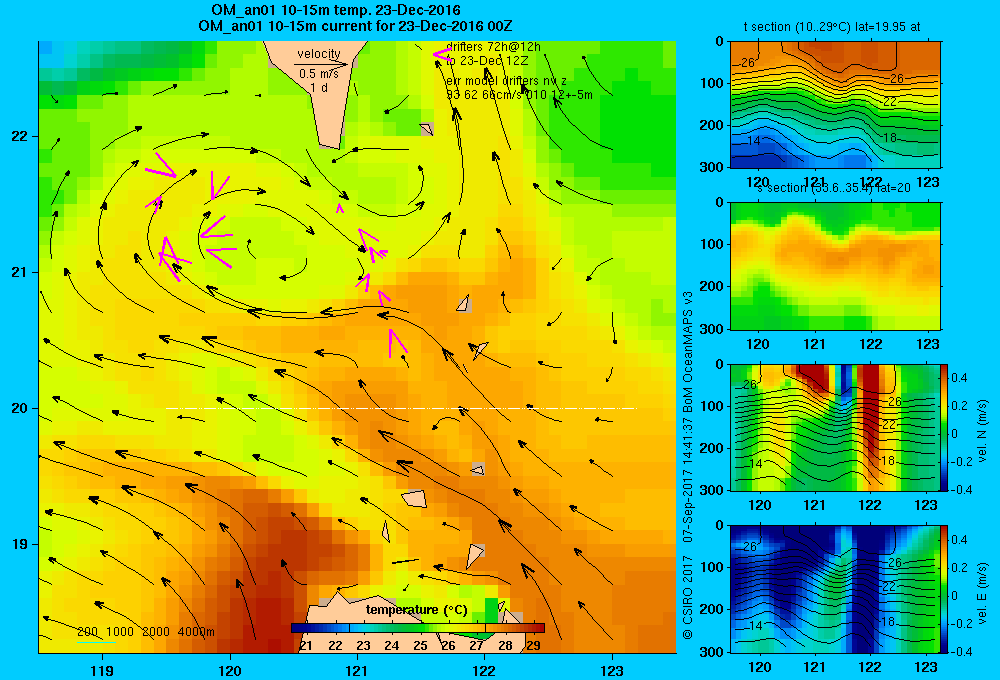Viewport: 1000px width, 680px height.
Task: Open the eastward velocity section panel
Action: (835, 589)
